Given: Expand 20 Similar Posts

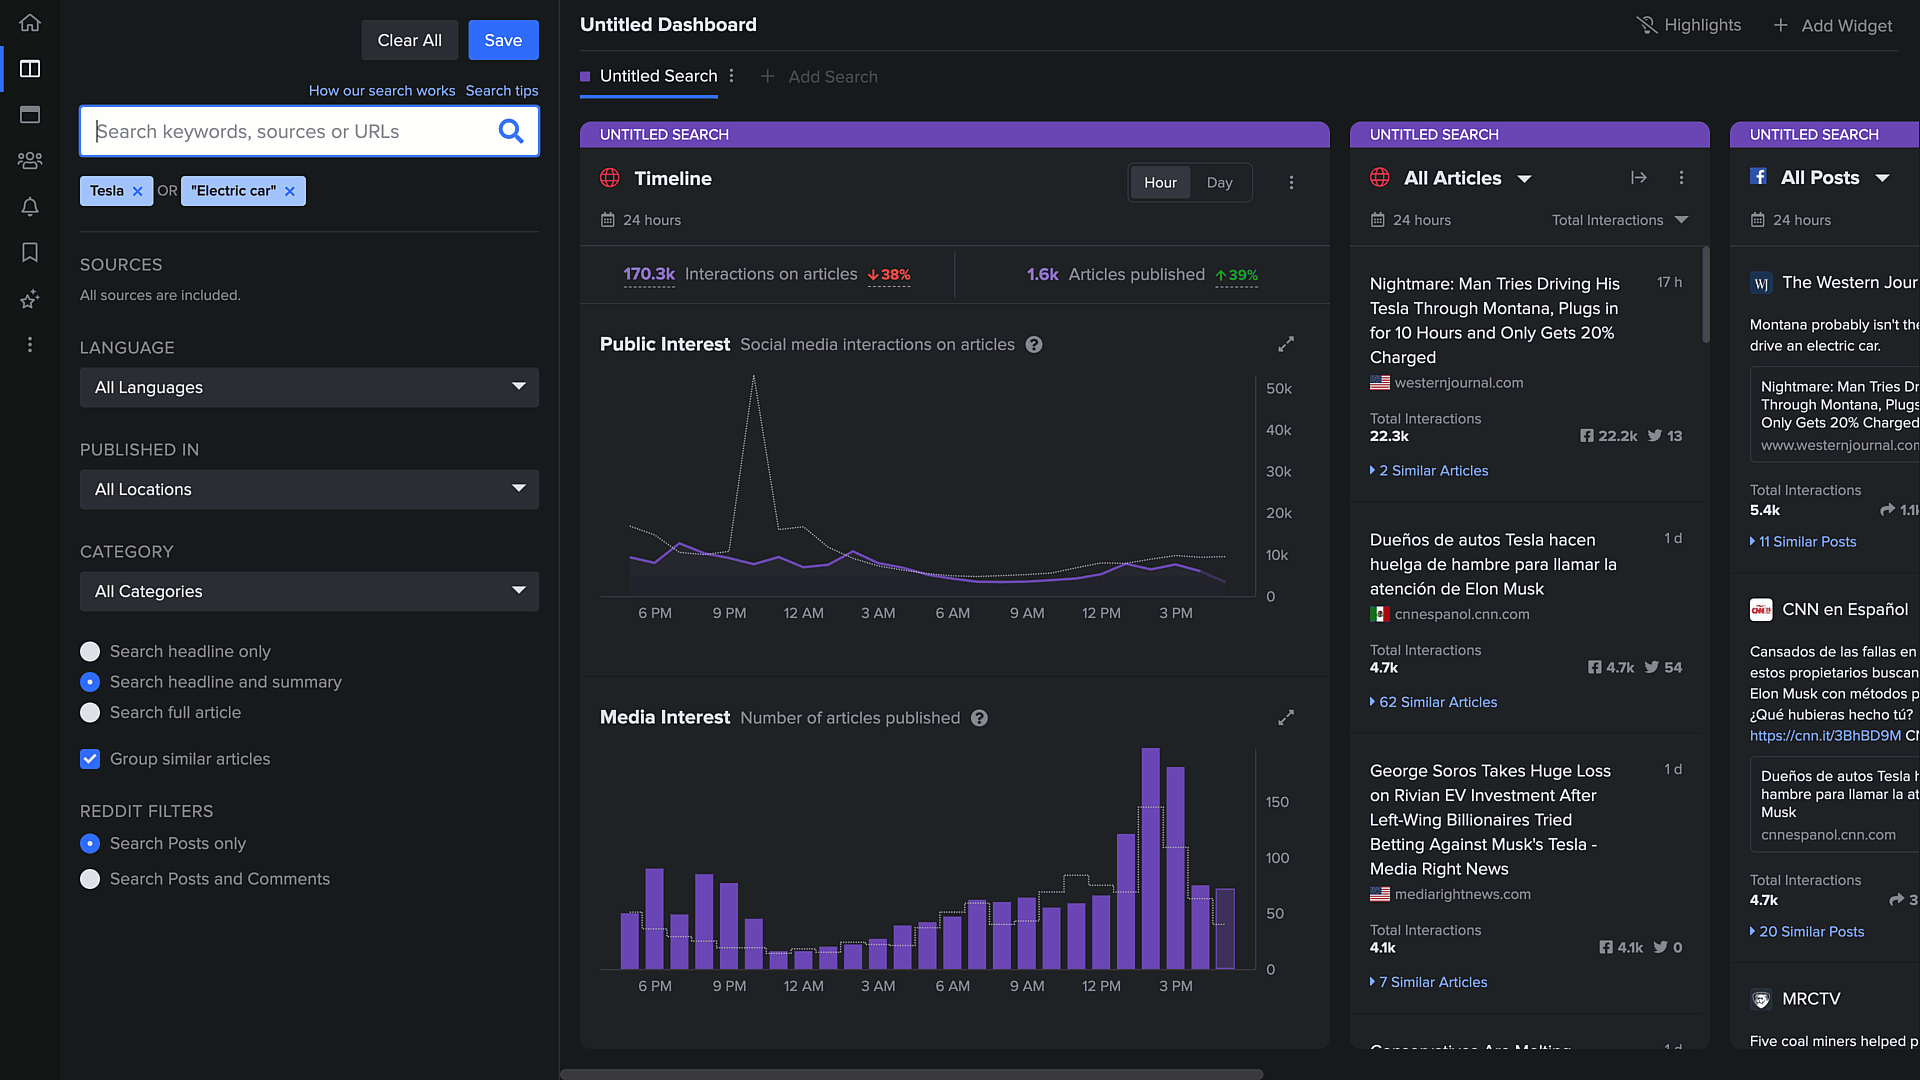Looking at the screenshot, I should 1807,932.
